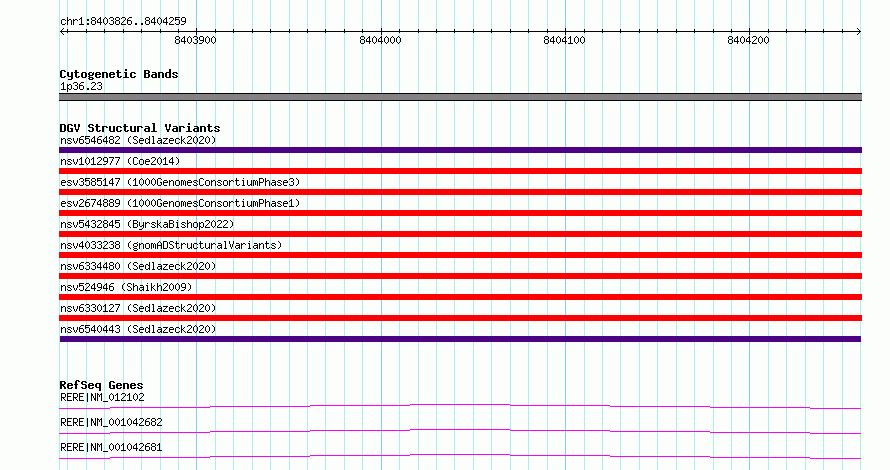
Task: Click the 8404200 ruler position label
Action: pos(748,40)
